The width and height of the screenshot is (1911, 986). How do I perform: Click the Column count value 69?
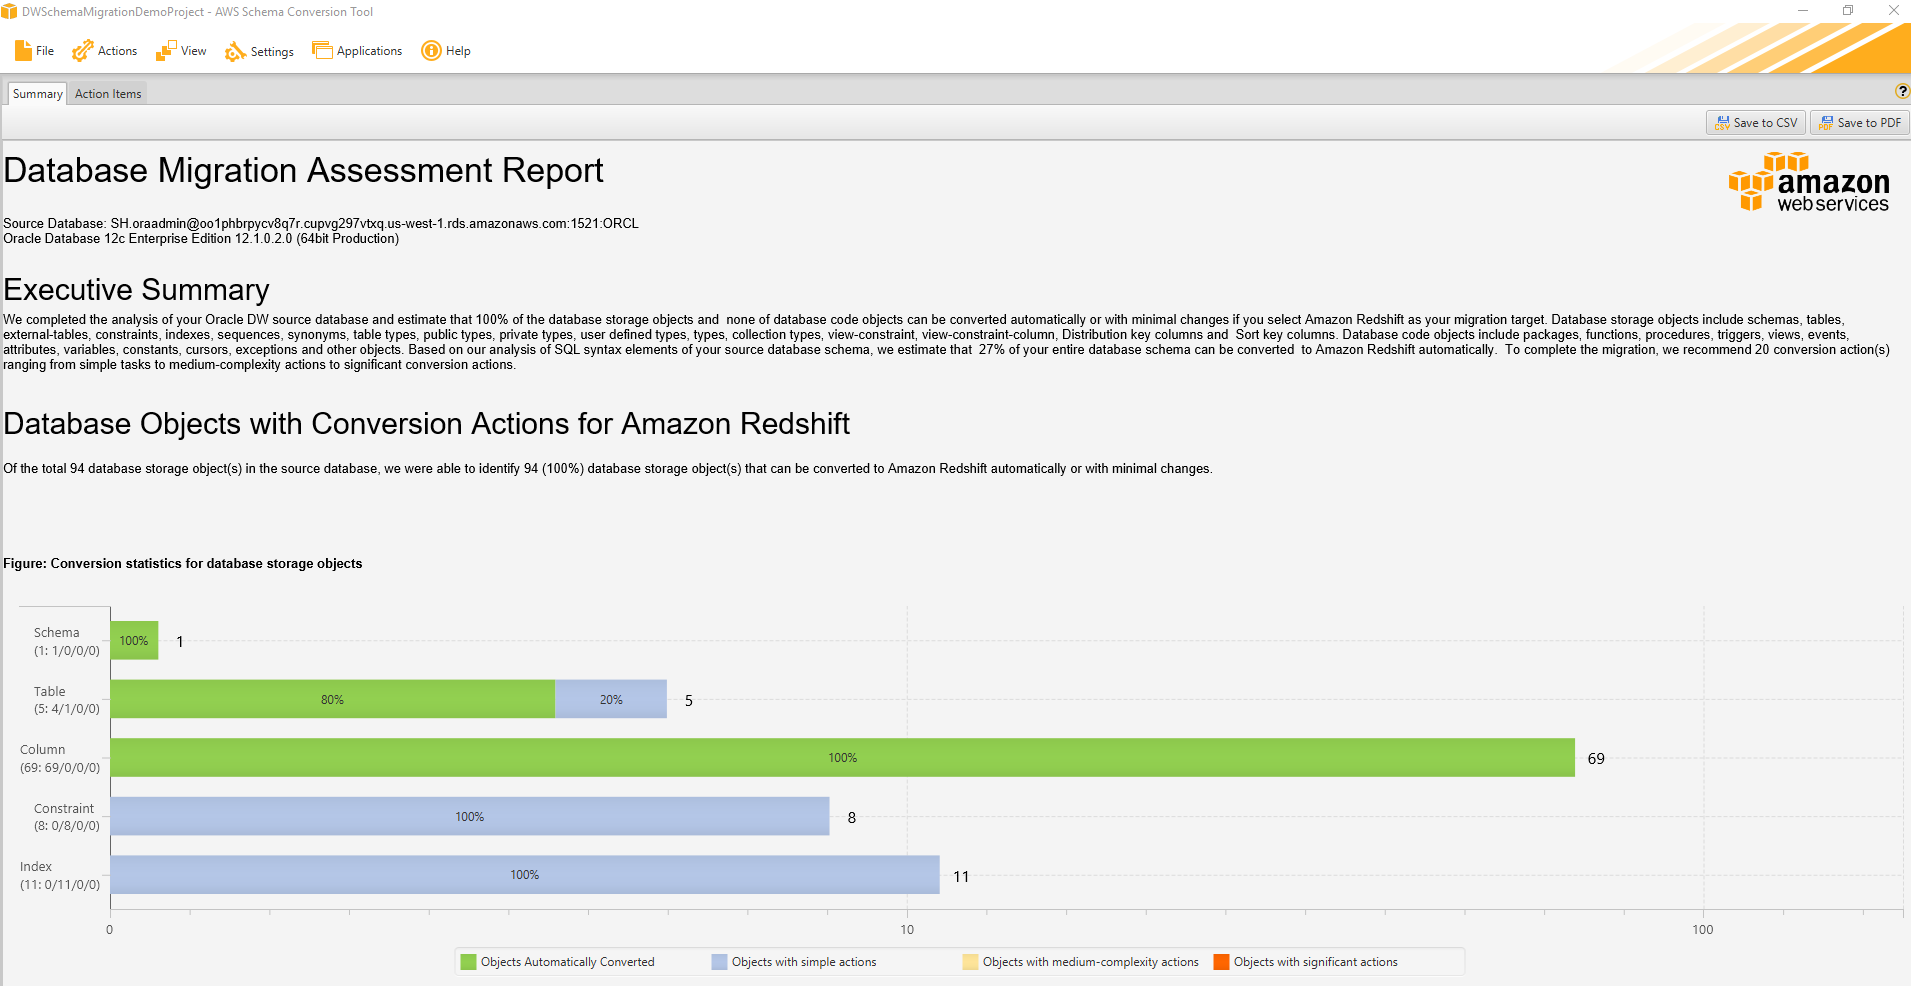(x=1596, y=759)
